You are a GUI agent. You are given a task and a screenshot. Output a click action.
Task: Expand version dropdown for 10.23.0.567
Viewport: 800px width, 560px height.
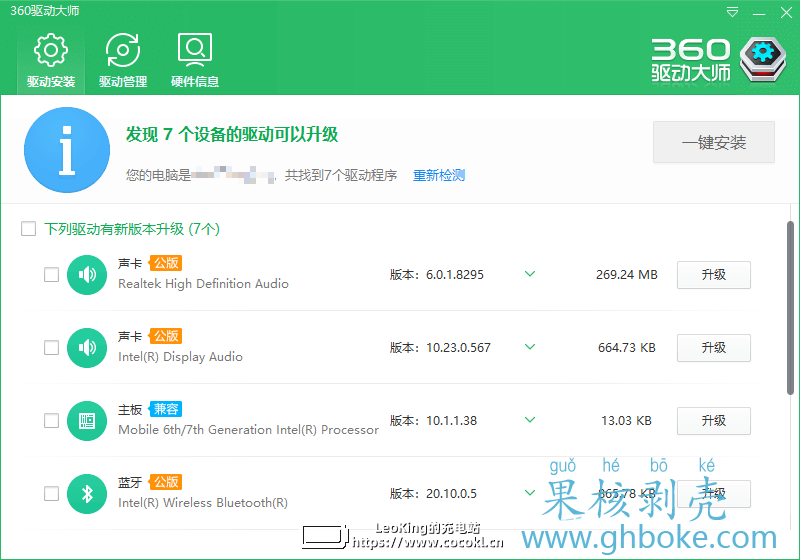click(530, 347)
